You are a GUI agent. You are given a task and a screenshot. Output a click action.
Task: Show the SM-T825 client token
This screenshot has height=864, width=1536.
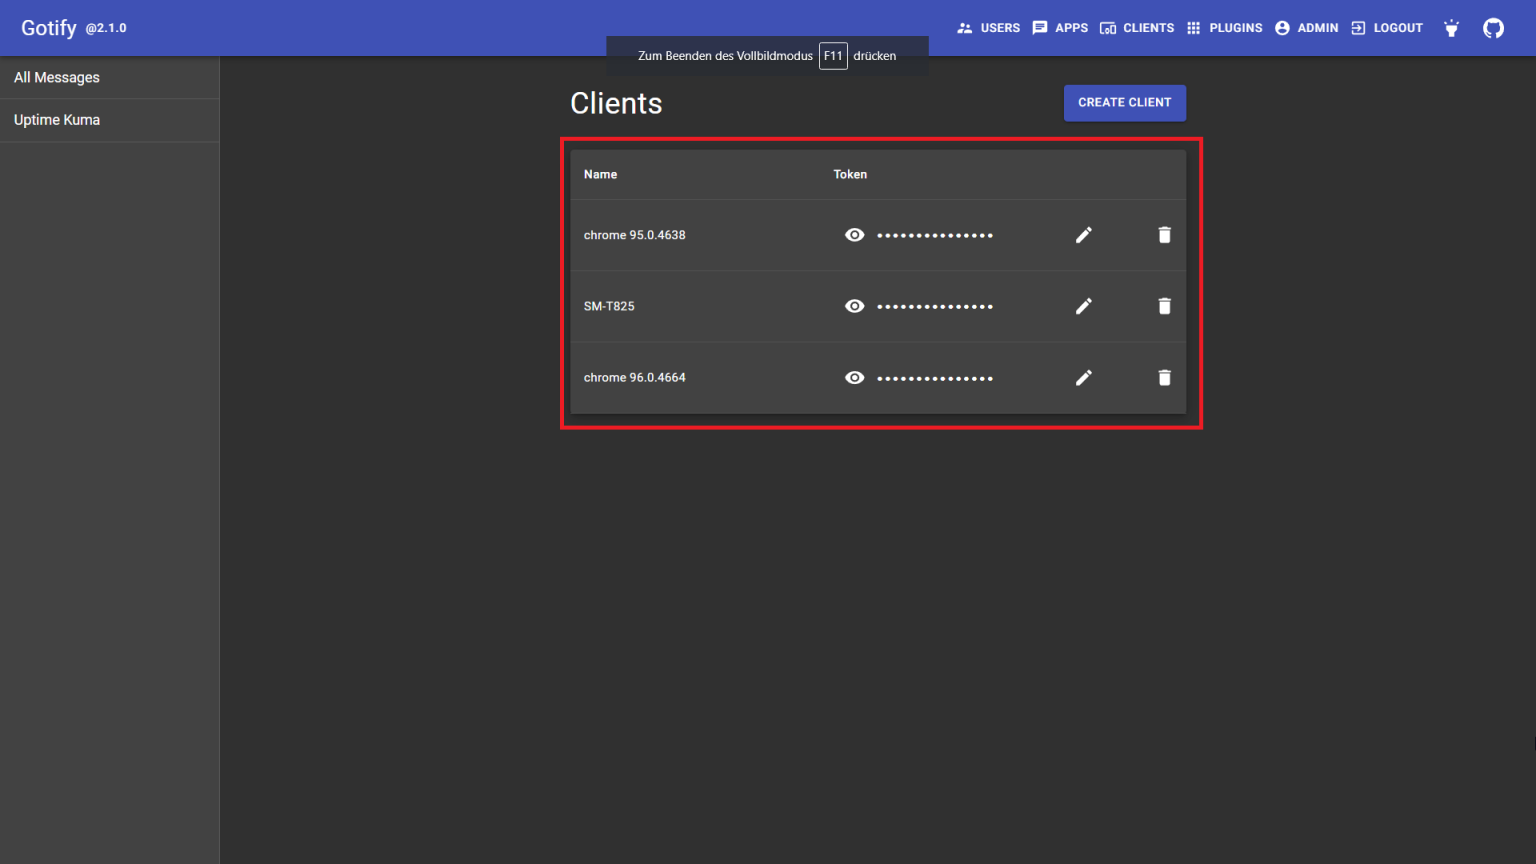coord(855,306)
